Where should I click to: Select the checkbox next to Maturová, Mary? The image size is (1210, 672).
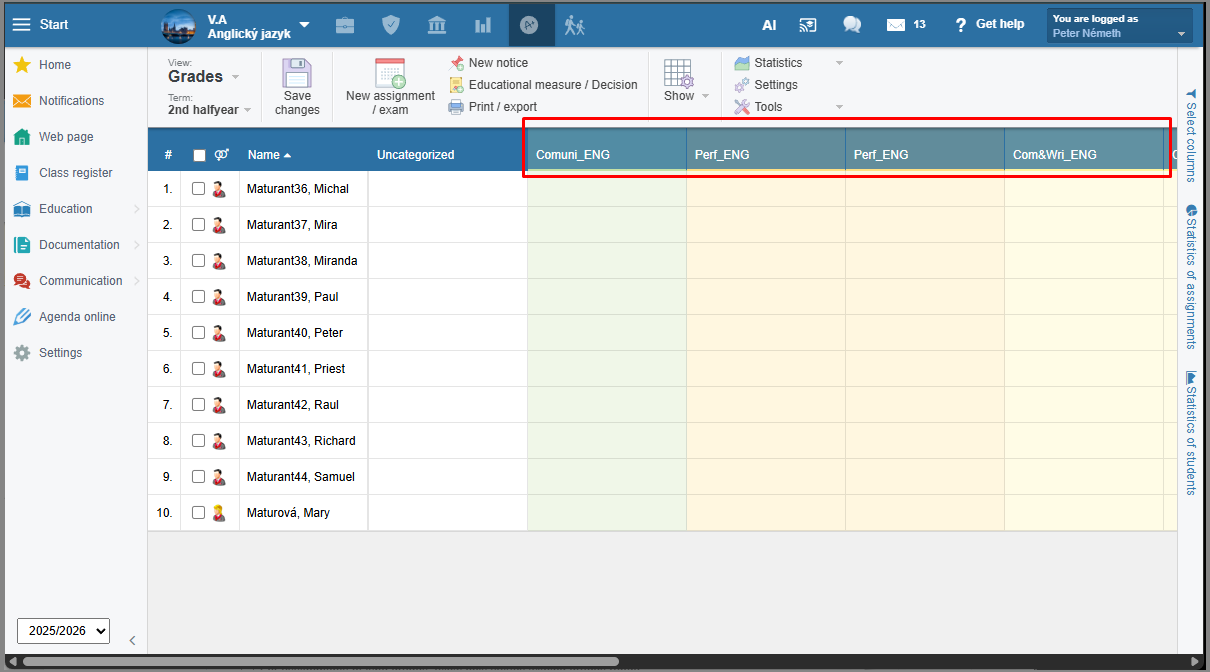198,513
